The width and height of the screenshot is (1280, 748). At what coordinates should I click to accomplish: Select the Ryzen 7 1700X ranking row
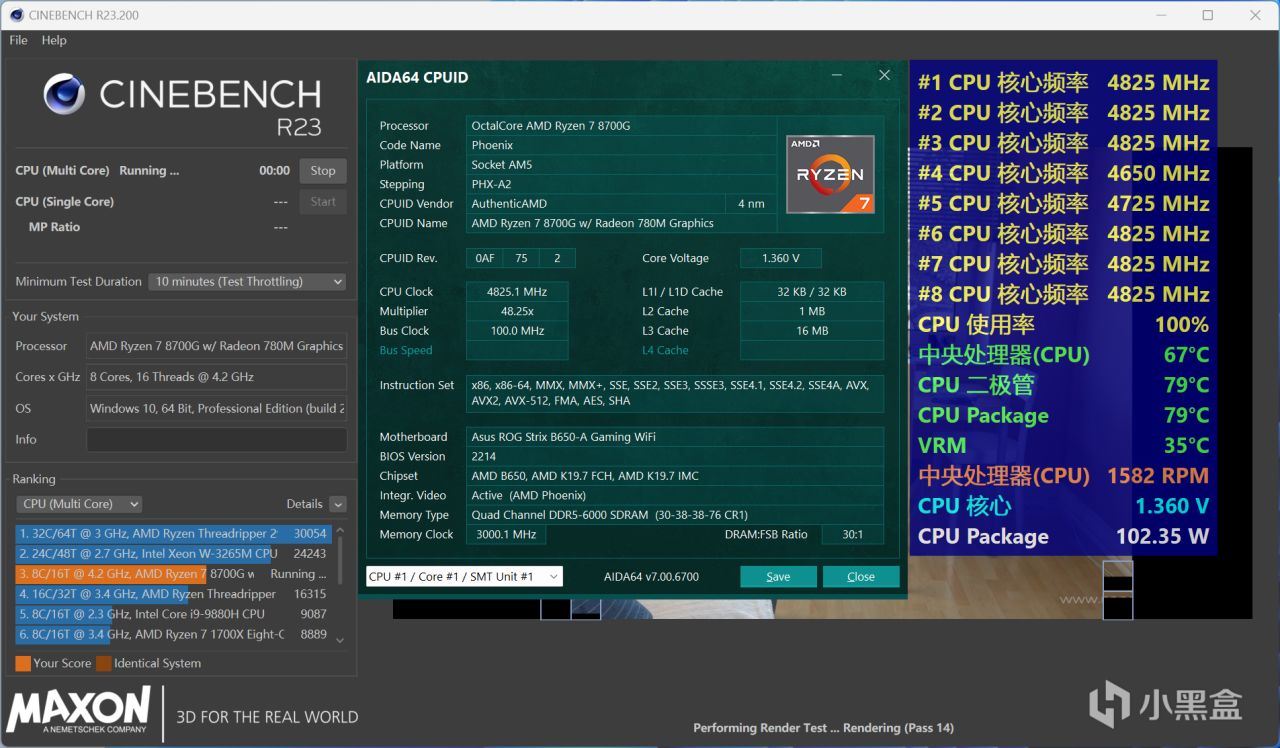(x=173, y=634)
